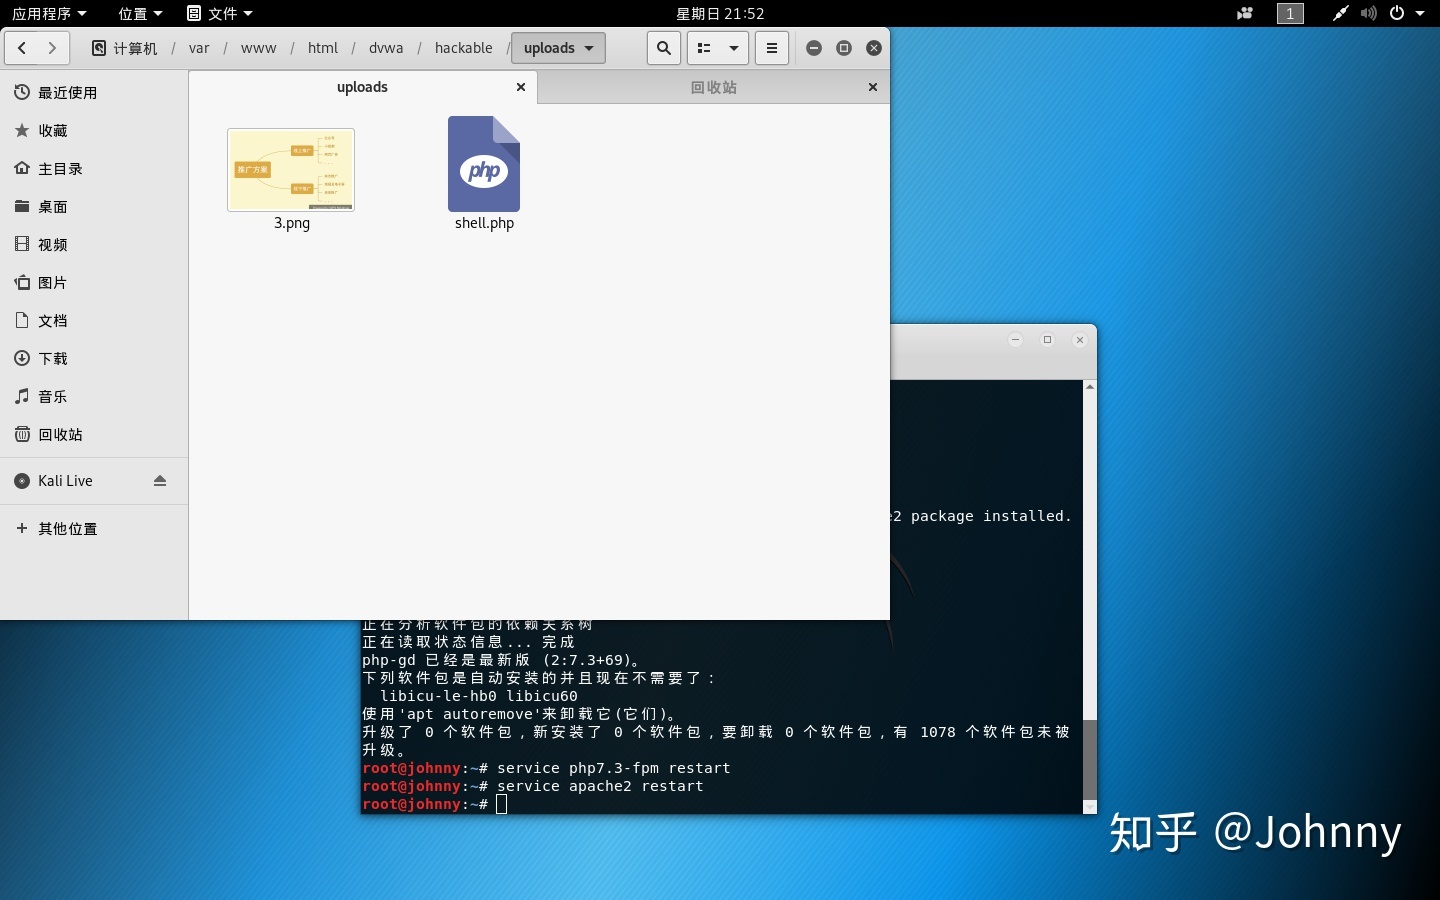Open 主目录 home in the sidebar
This screenshot has height=900, width=1440.
pos(94,169)
